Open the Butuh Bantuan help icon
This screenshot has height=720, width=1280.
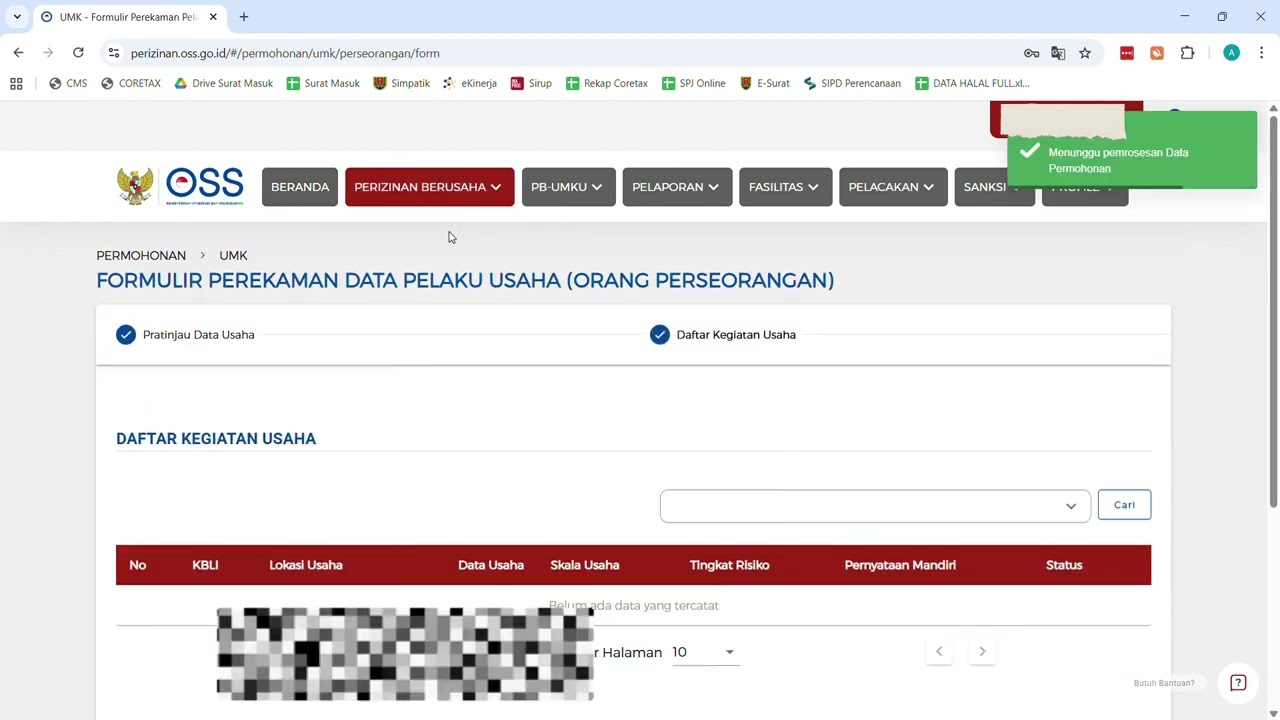click(x=1238, y=683)
